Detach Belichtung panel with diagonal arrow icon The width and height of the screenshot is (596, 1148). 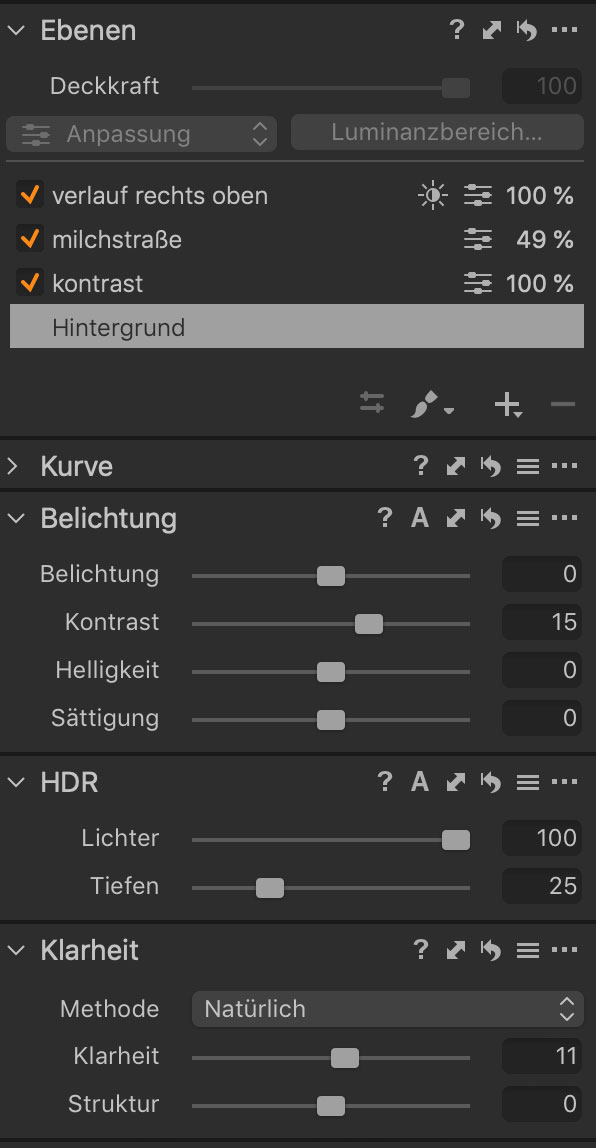point(455,518)
